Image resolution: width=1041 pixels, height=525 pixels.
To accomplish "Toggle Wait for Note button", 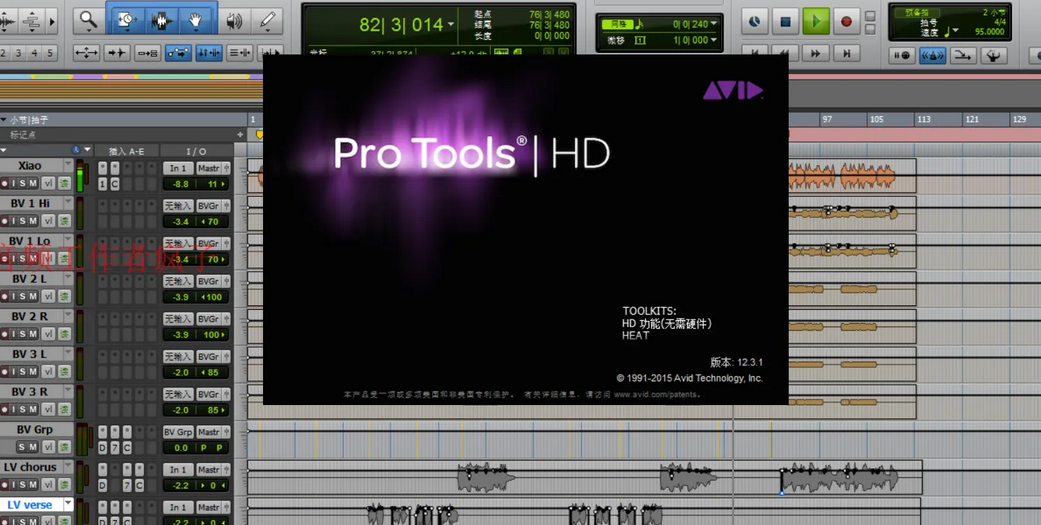I will click(x=902, y=56).
